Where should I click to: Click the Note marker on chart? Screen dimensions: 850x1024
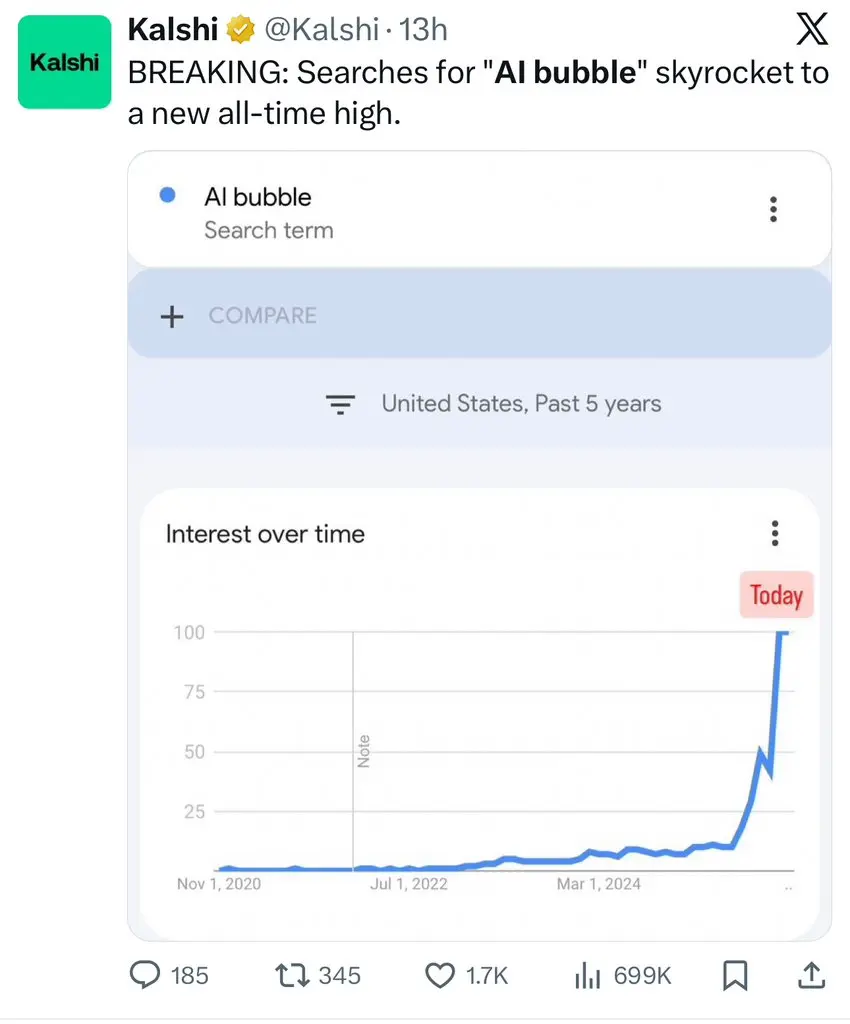tap(363, 751)
